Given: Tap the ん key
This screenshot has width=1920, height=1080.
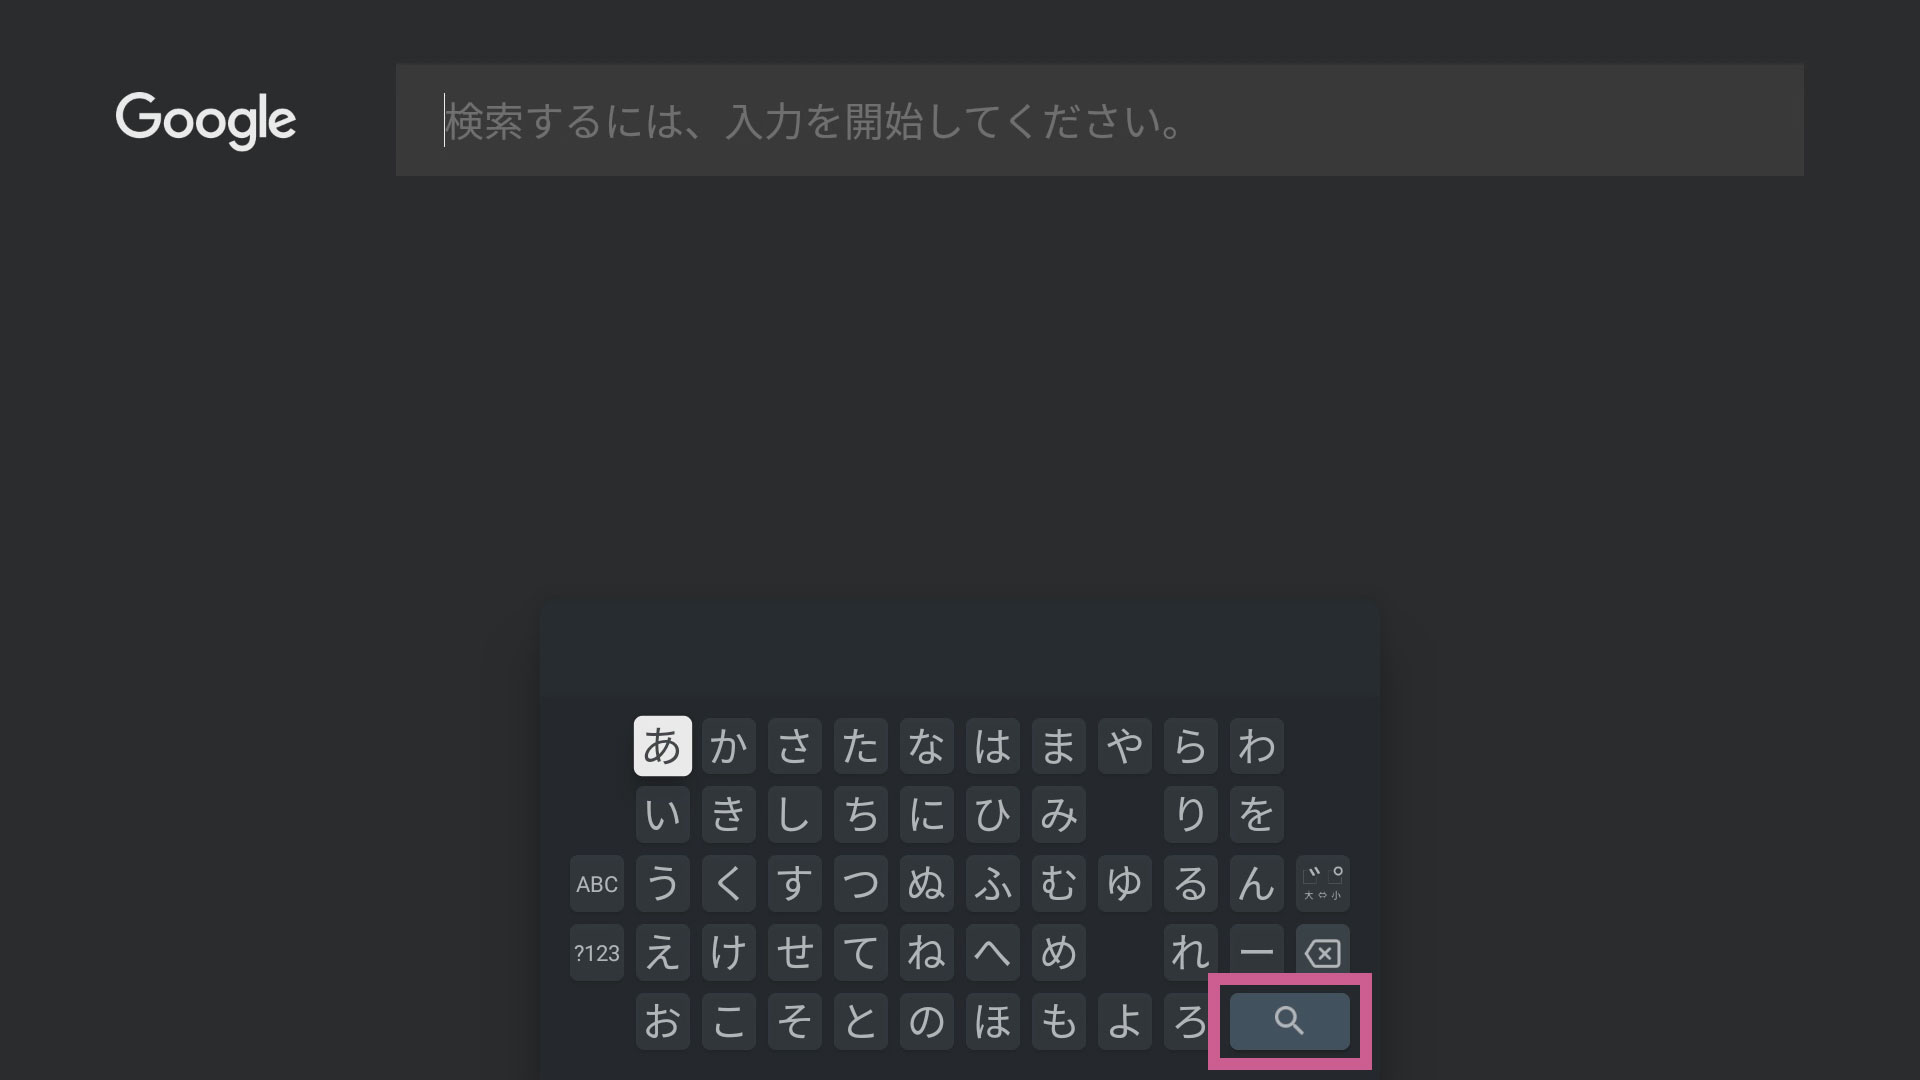Looking at the screenshot, I should (x=1256, y=884).
